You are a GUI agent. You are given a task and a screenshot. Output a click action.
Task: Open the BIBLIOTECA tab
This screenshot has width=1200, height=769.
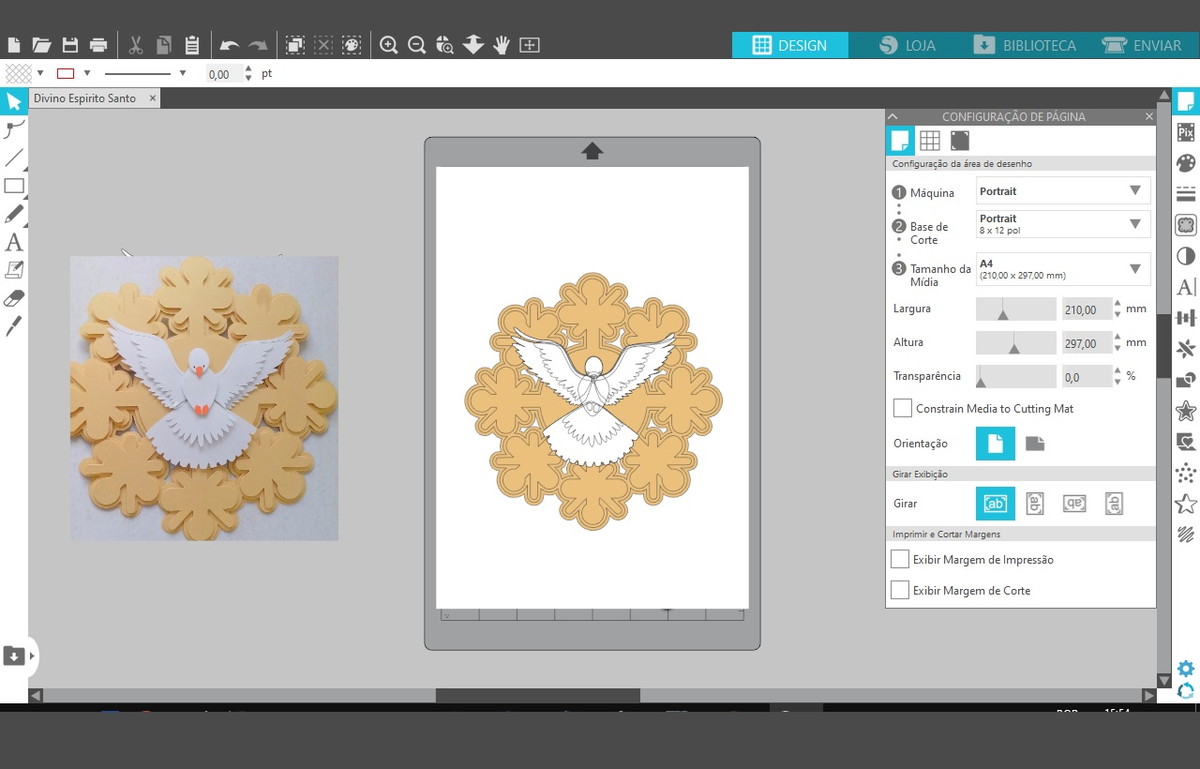point(1025,45)
